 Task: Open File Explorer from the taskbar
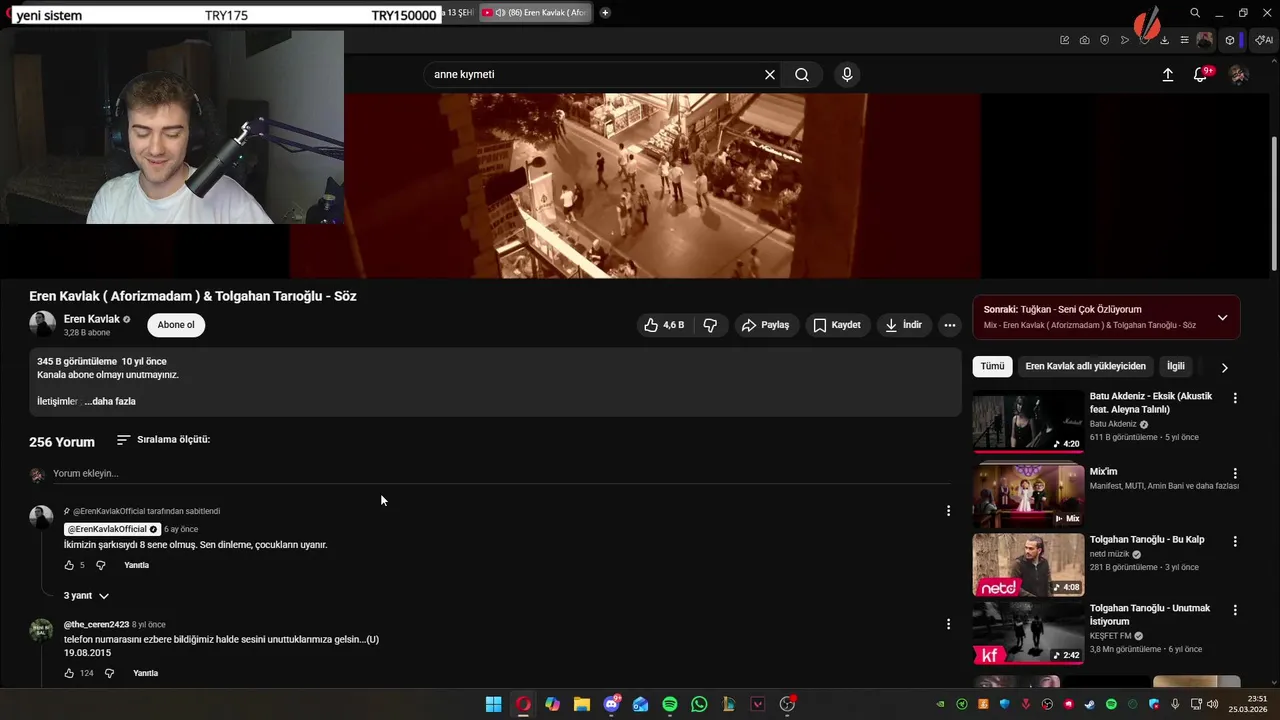581,704
